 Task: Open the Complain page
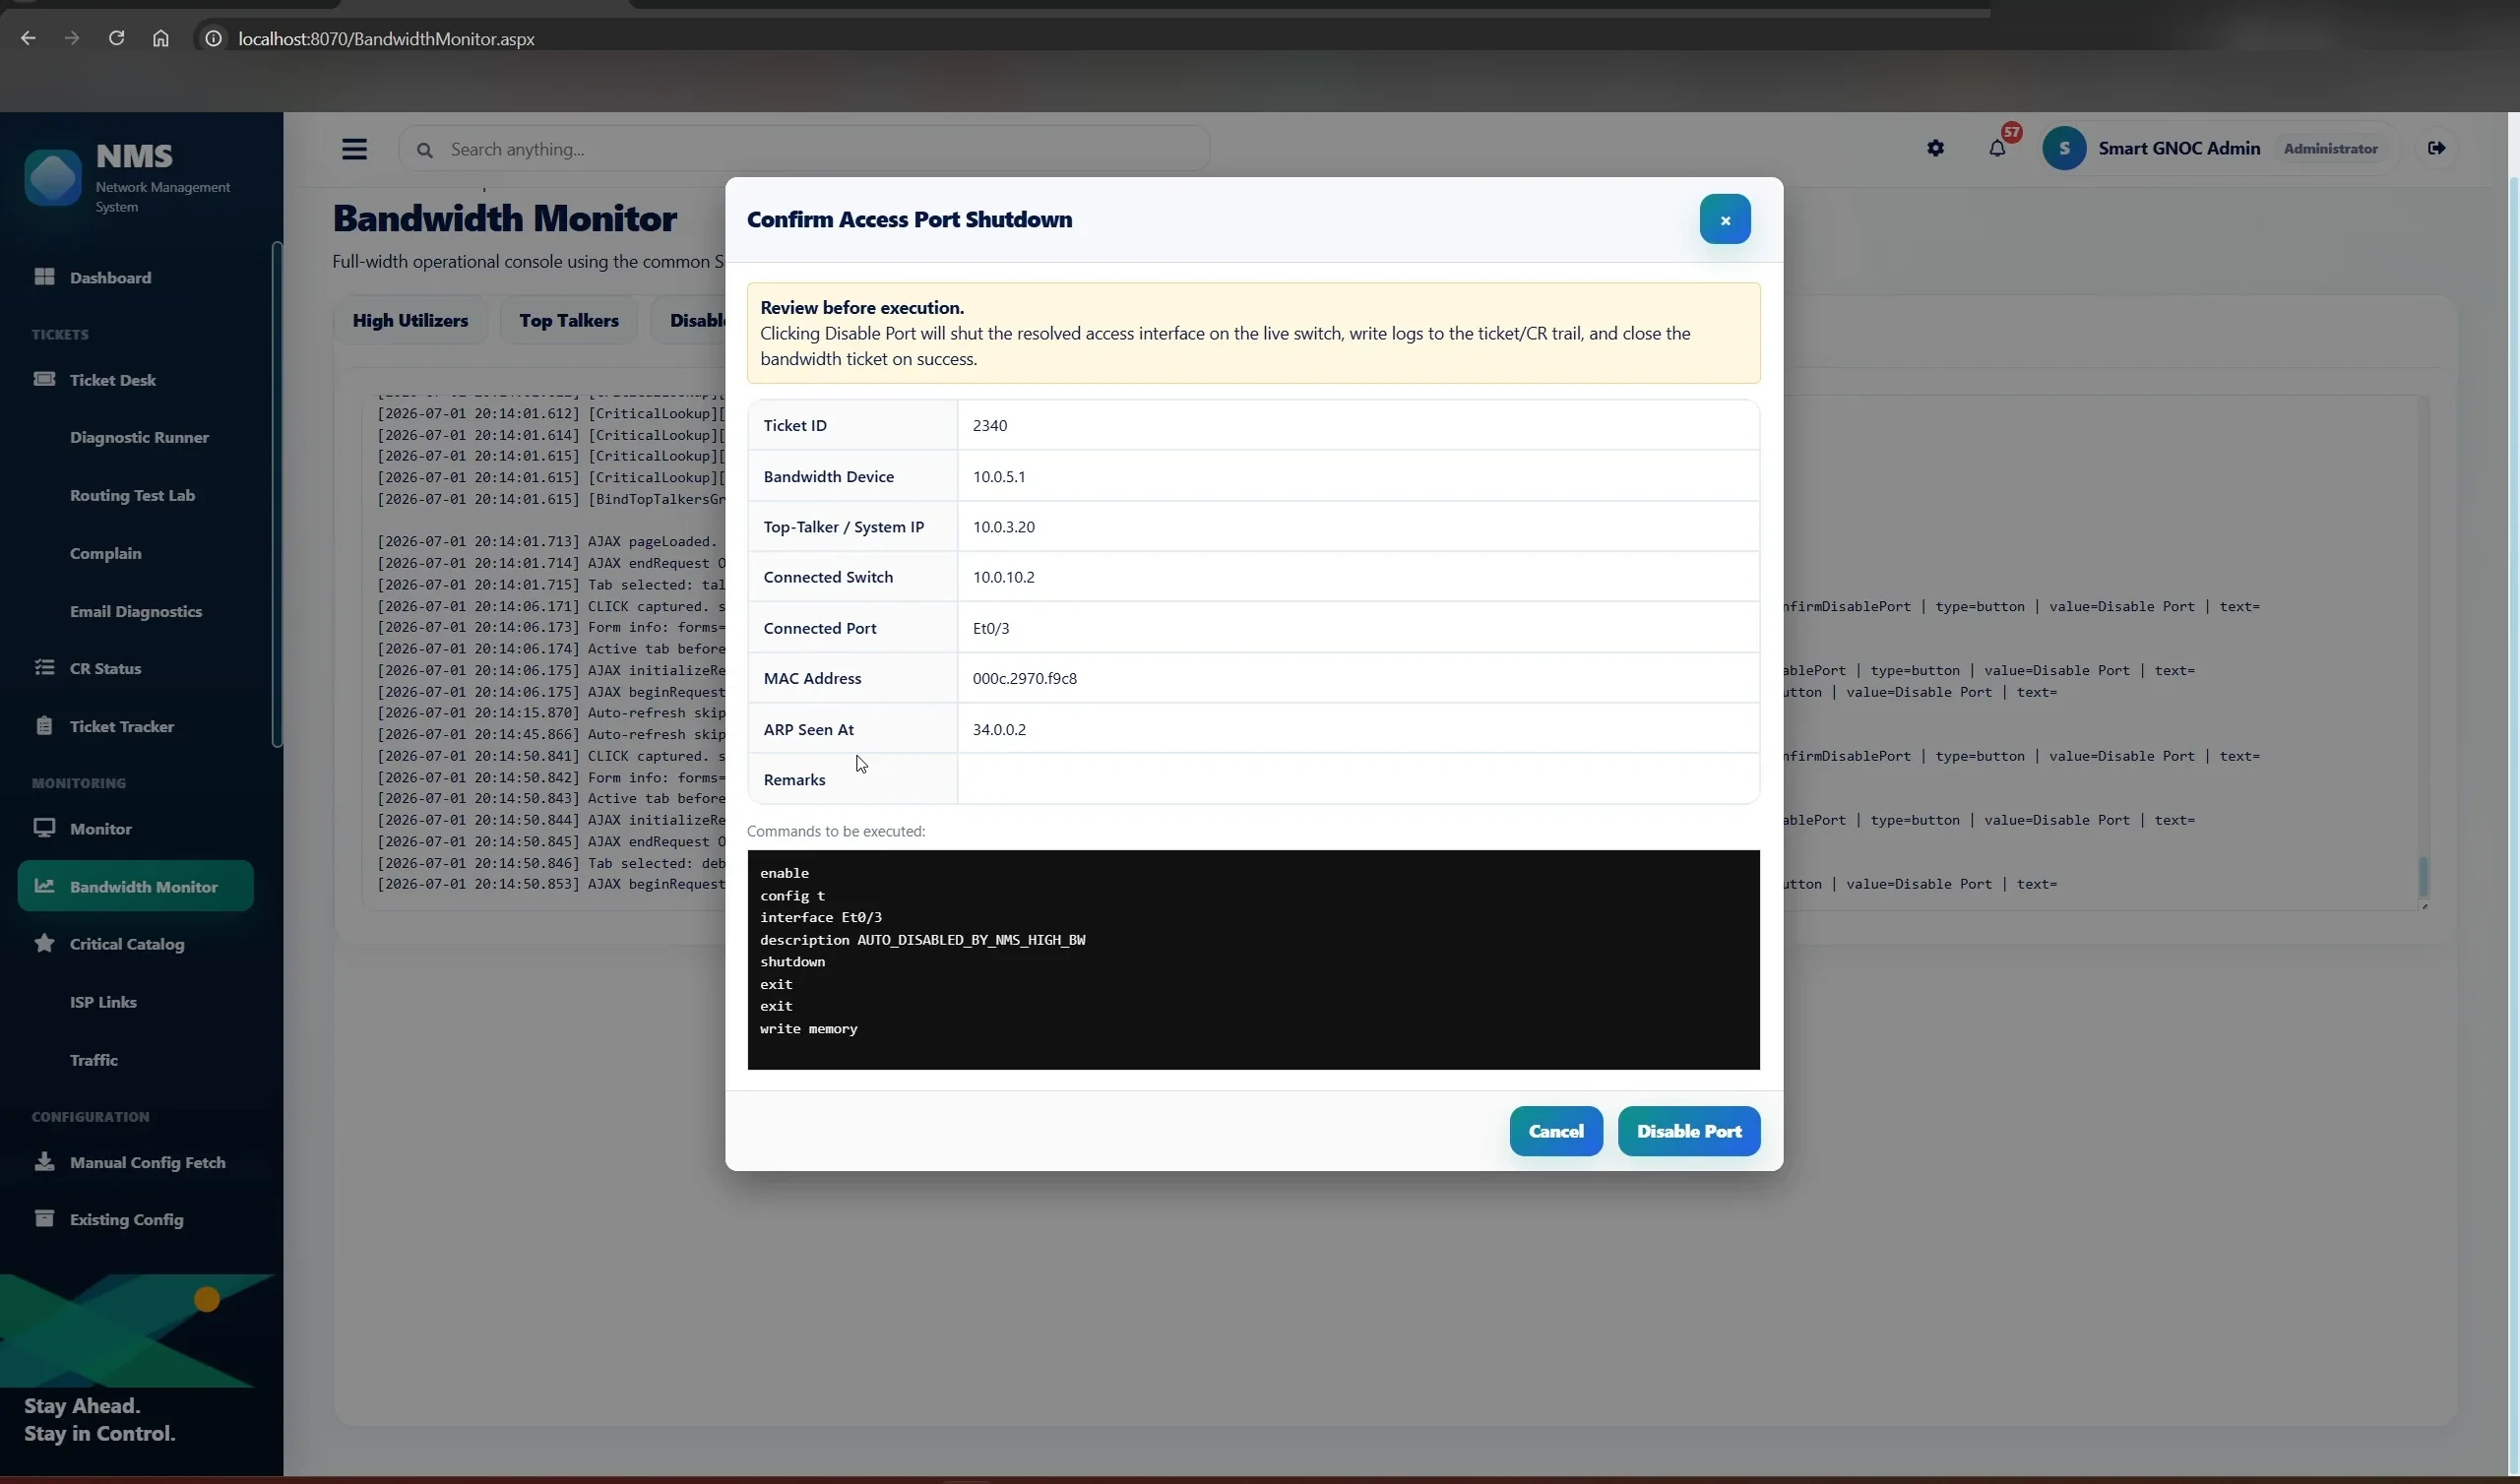[105, 553]
